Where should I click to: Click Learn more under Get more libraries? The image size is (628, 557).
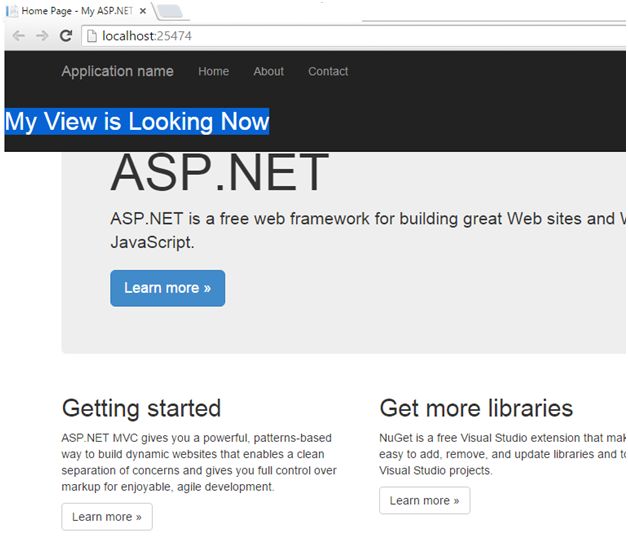(x=424, y=500)
